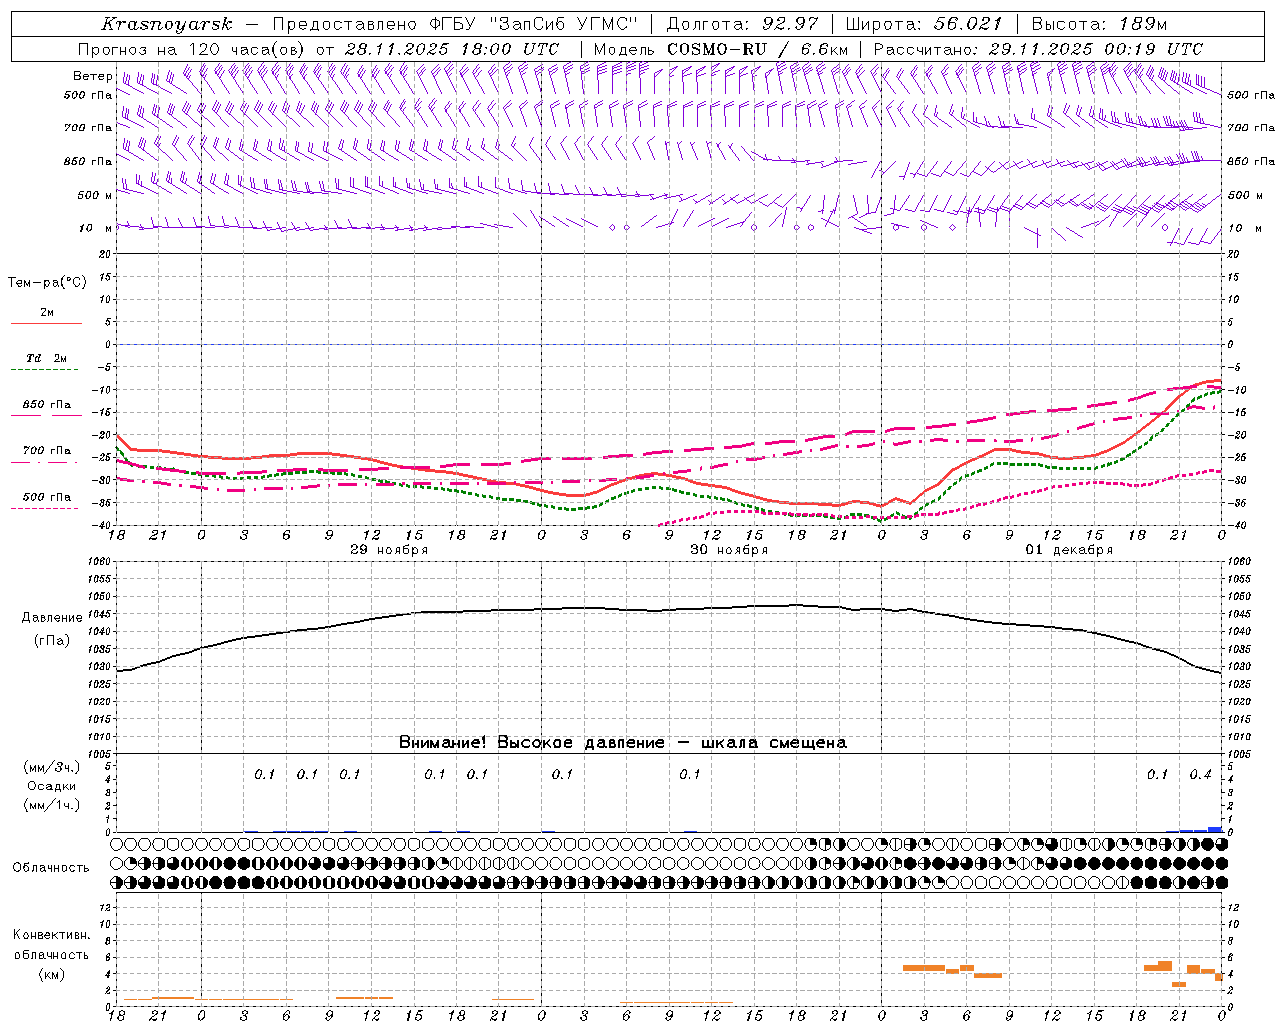Select the '(гПа)' unit under Давление
Viewport: 1280px width, 1024px height.
click(x=52, y=641)
